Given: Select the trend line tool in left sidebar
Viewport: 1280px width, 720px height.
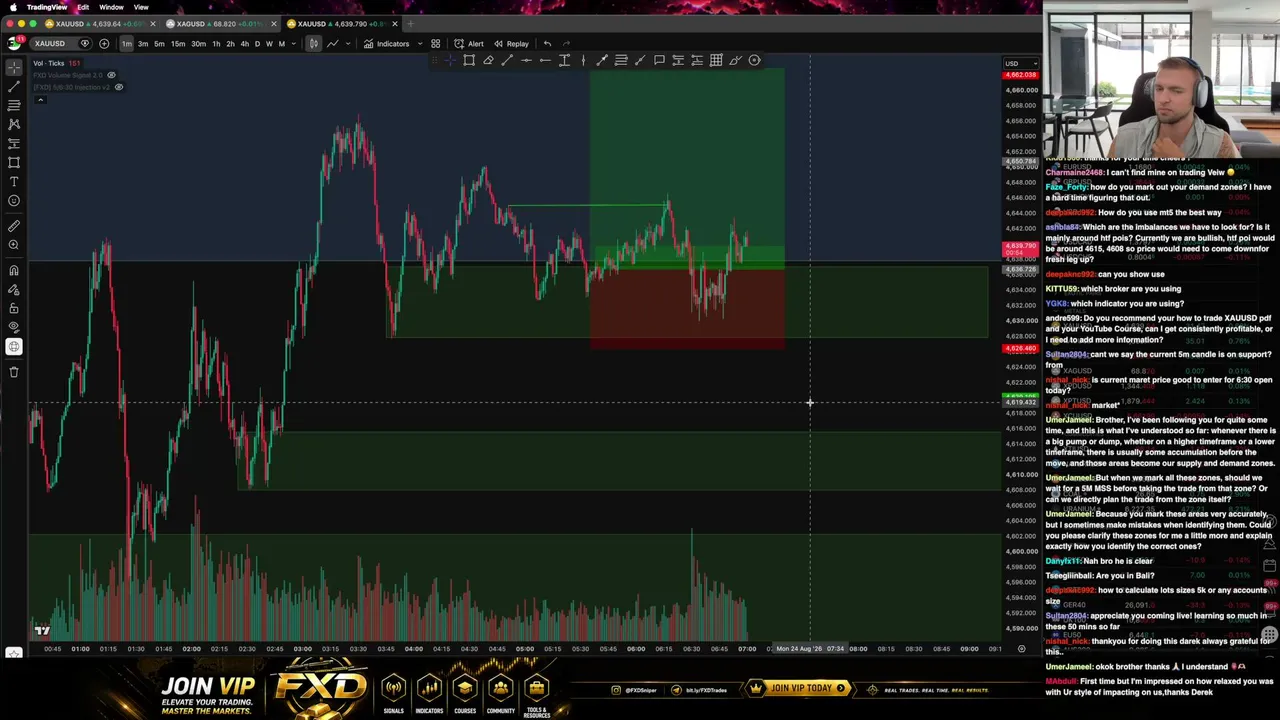Looking at the screenshot, I should [14, 86].
